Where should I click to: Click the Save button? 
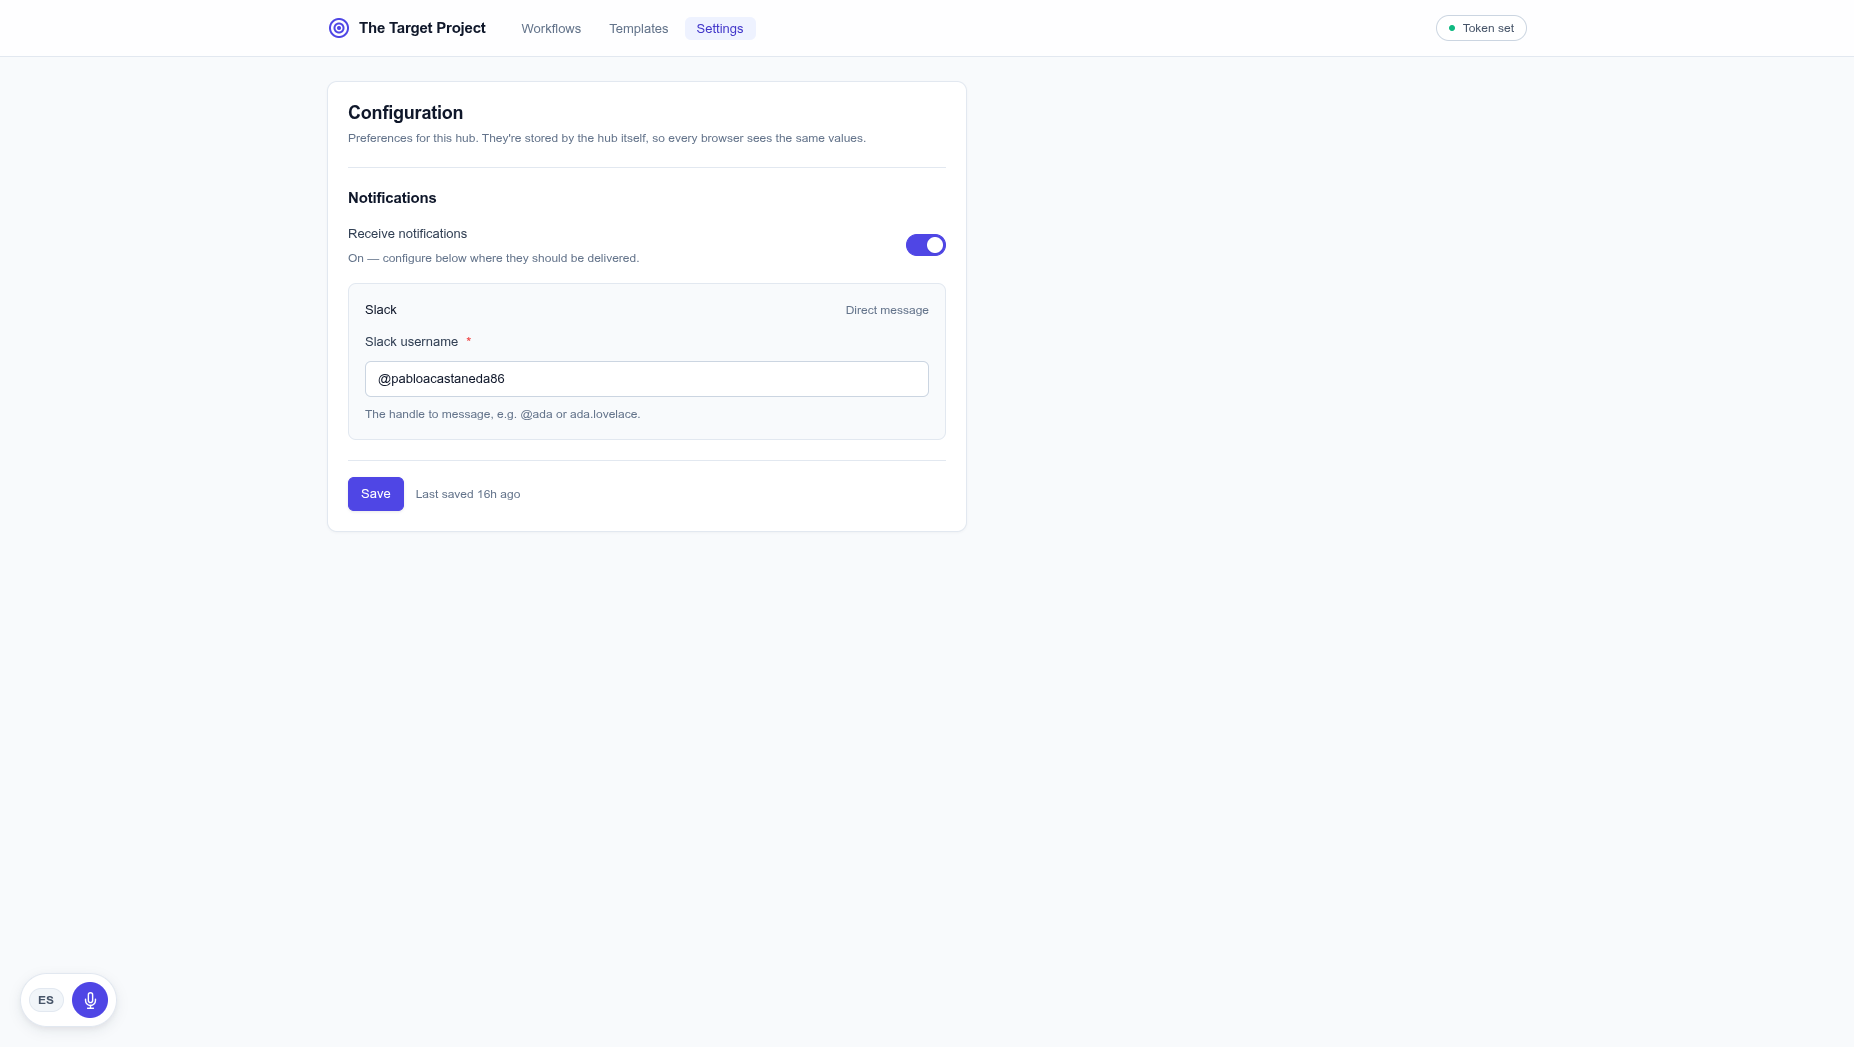coord(376,494)
